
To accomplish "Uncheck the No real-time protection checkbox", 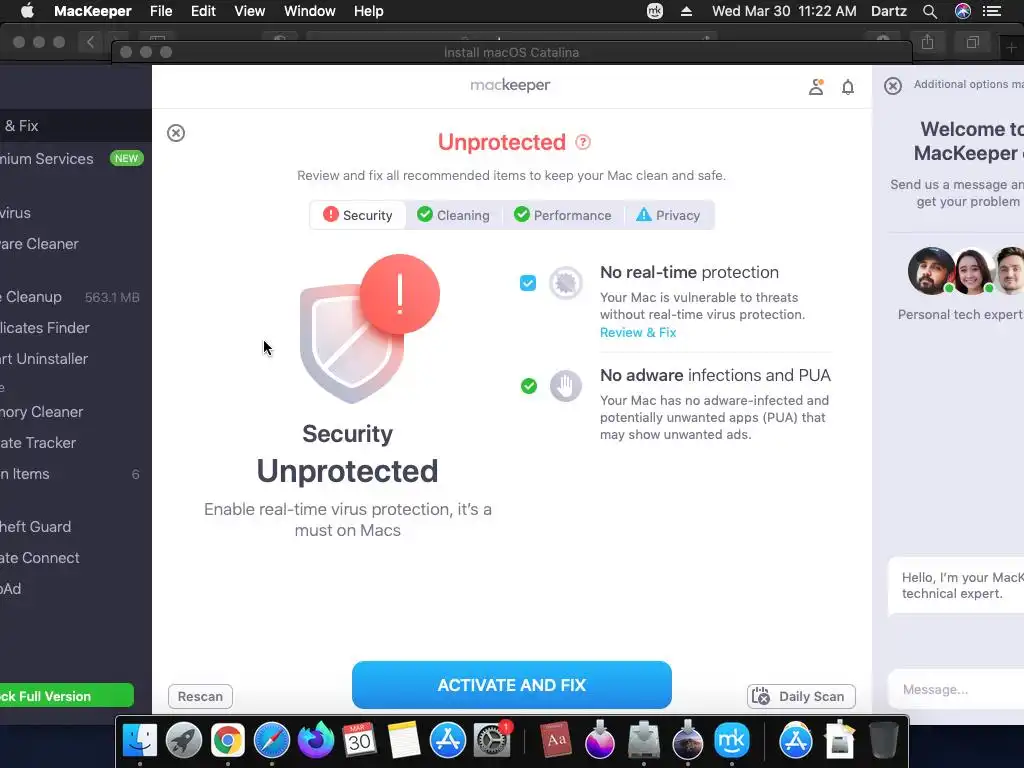I will click(x=528, y=283).
